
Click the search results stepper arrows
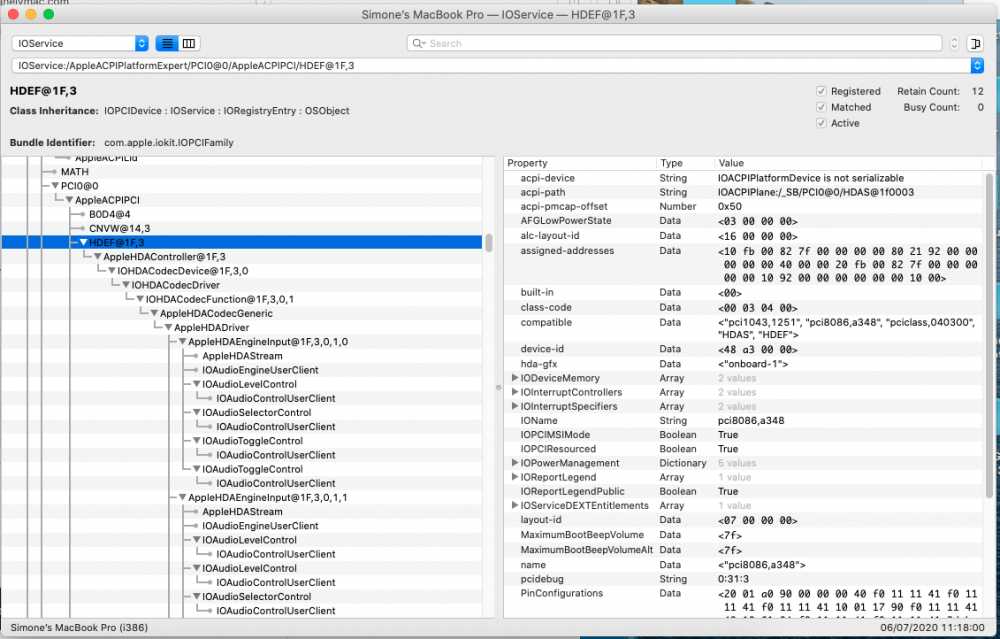954,43
